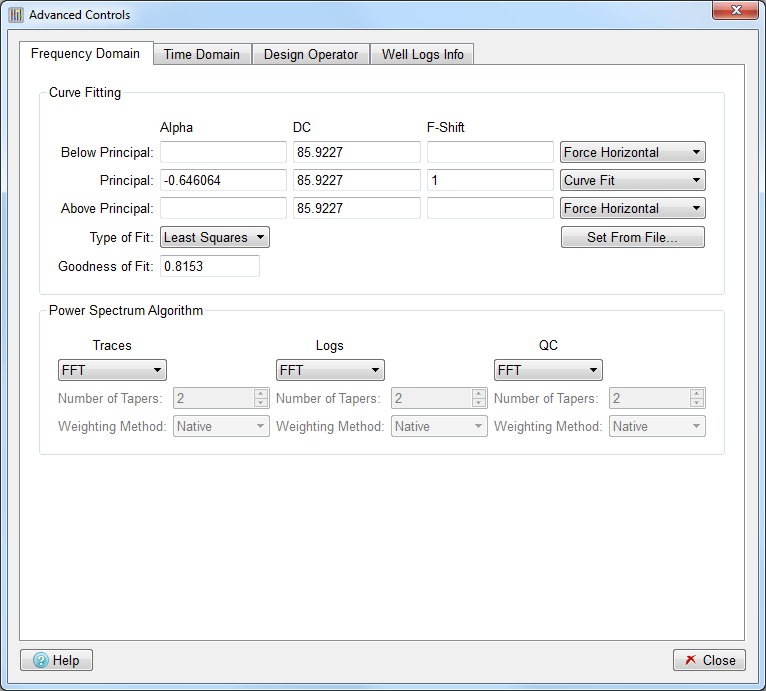Click the Type of Fit label
Image resolution: width=766 pixels, height=691 pixels.
click(x=122, y=238)
